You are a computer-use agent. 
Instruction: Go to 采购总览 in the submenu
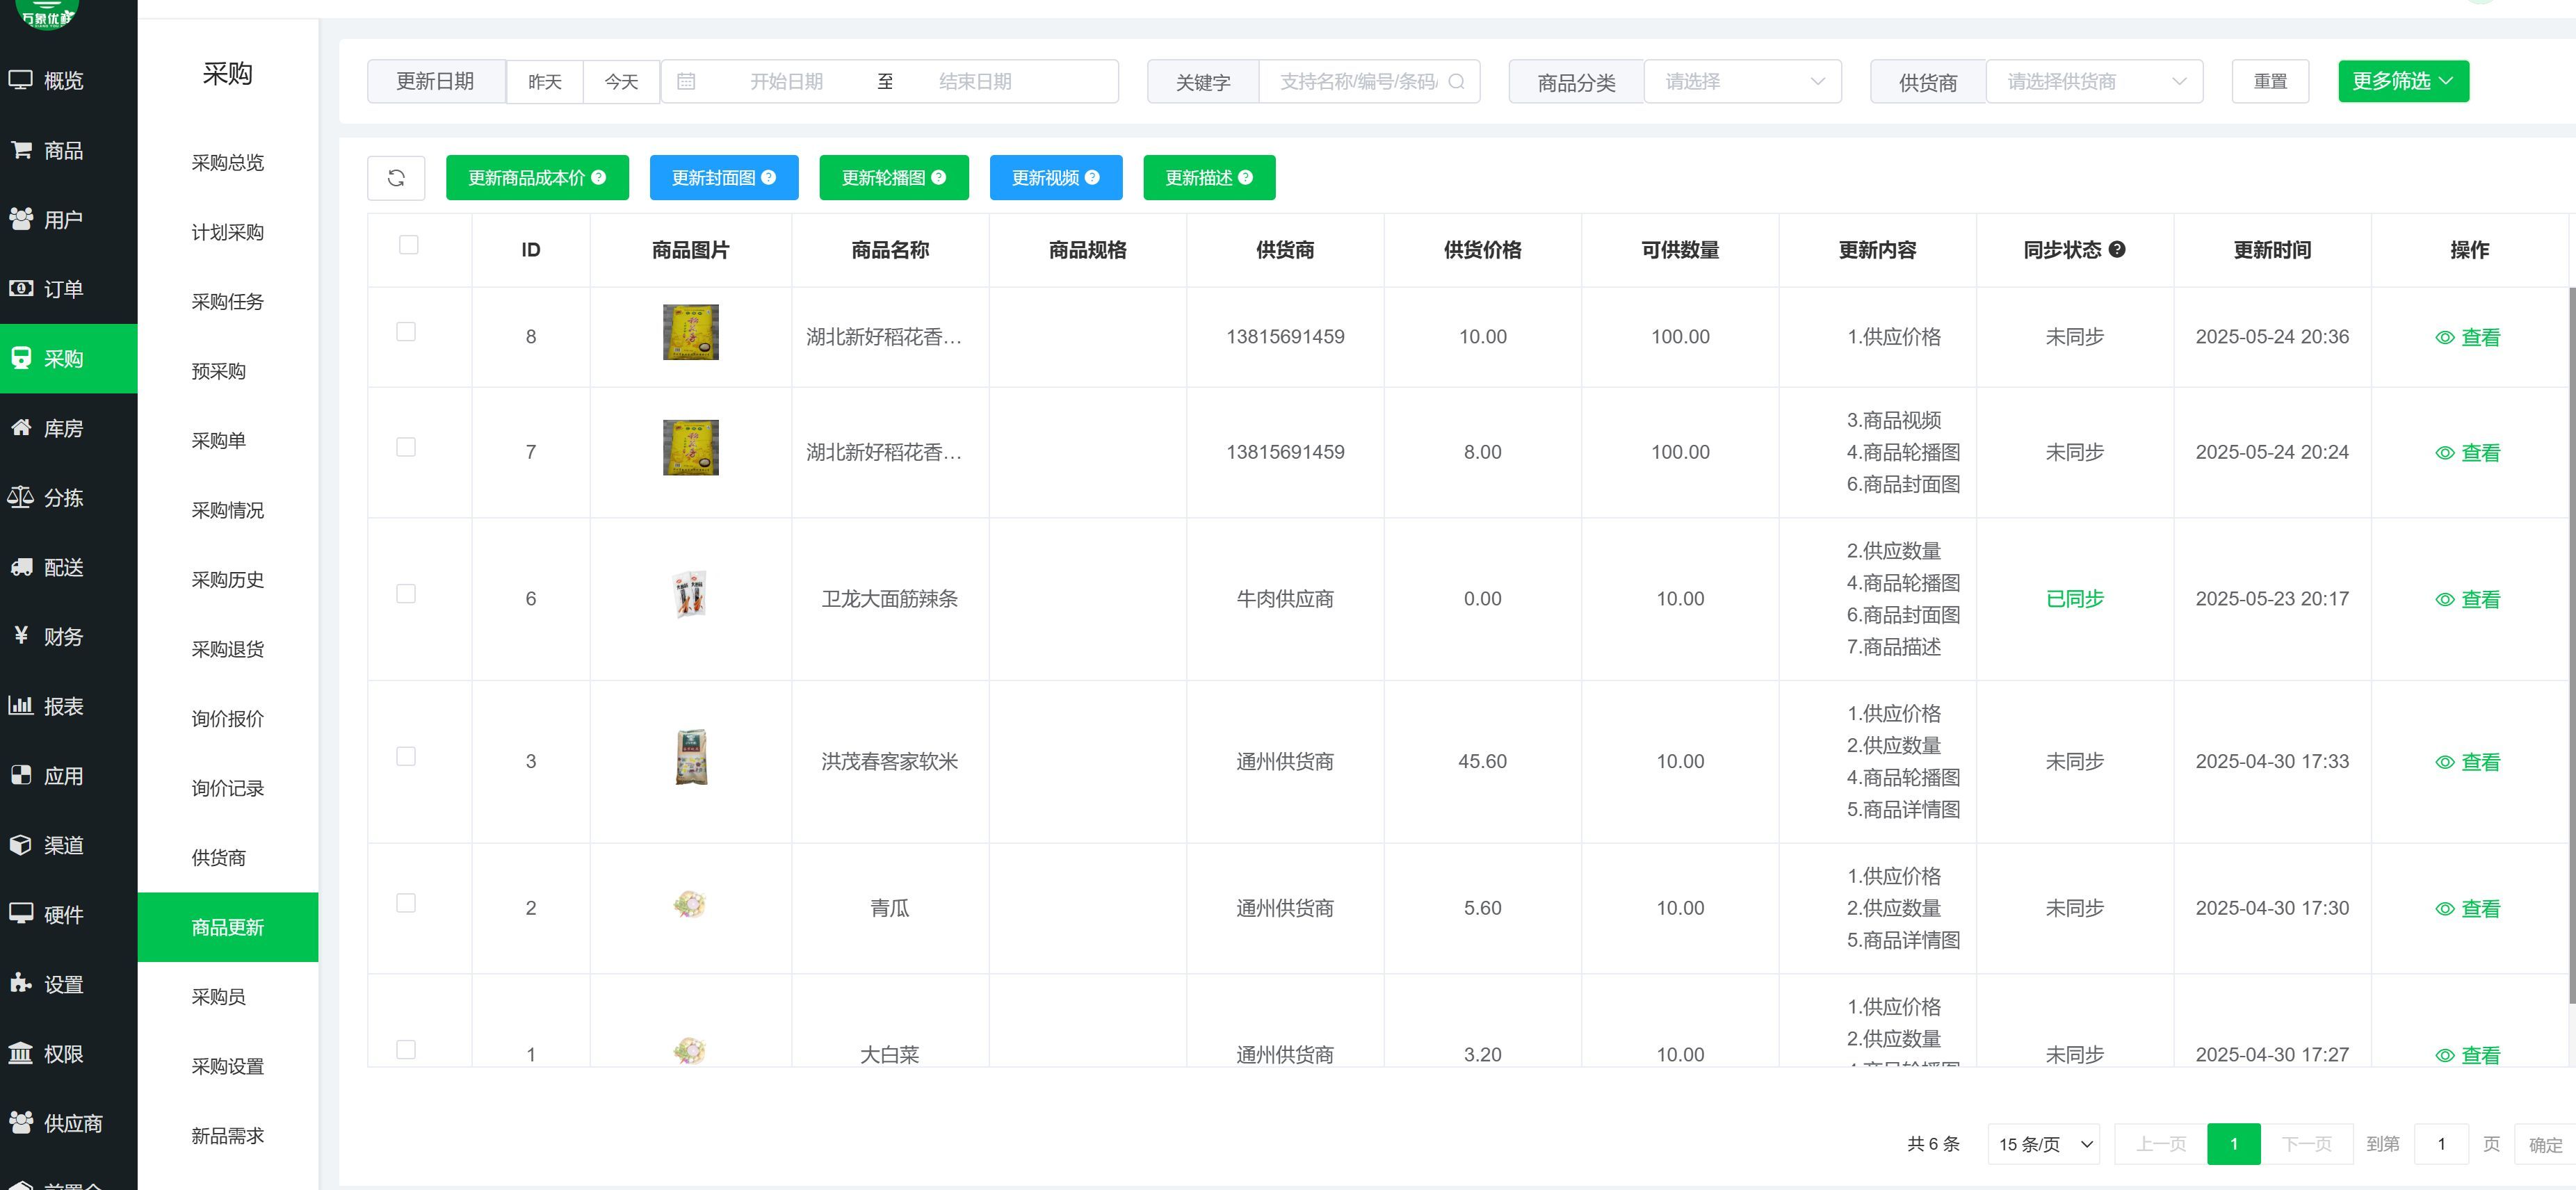(228, 163)
